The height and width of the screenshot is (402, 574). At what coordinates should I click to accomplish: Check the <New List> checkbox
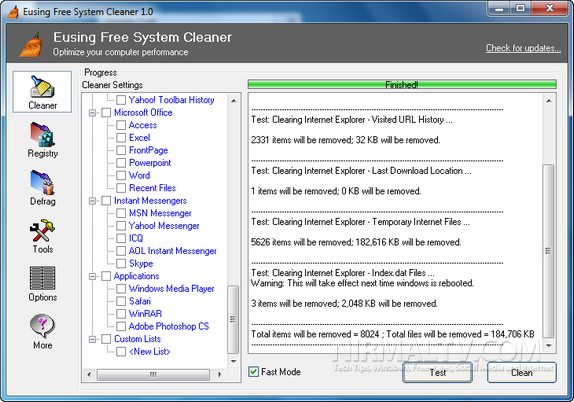(x=121, y=351)
